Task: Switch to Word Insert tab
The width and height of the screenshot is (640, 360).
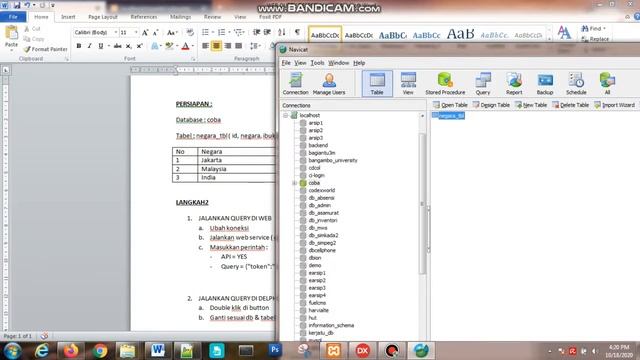Action: tap(68, 17)
